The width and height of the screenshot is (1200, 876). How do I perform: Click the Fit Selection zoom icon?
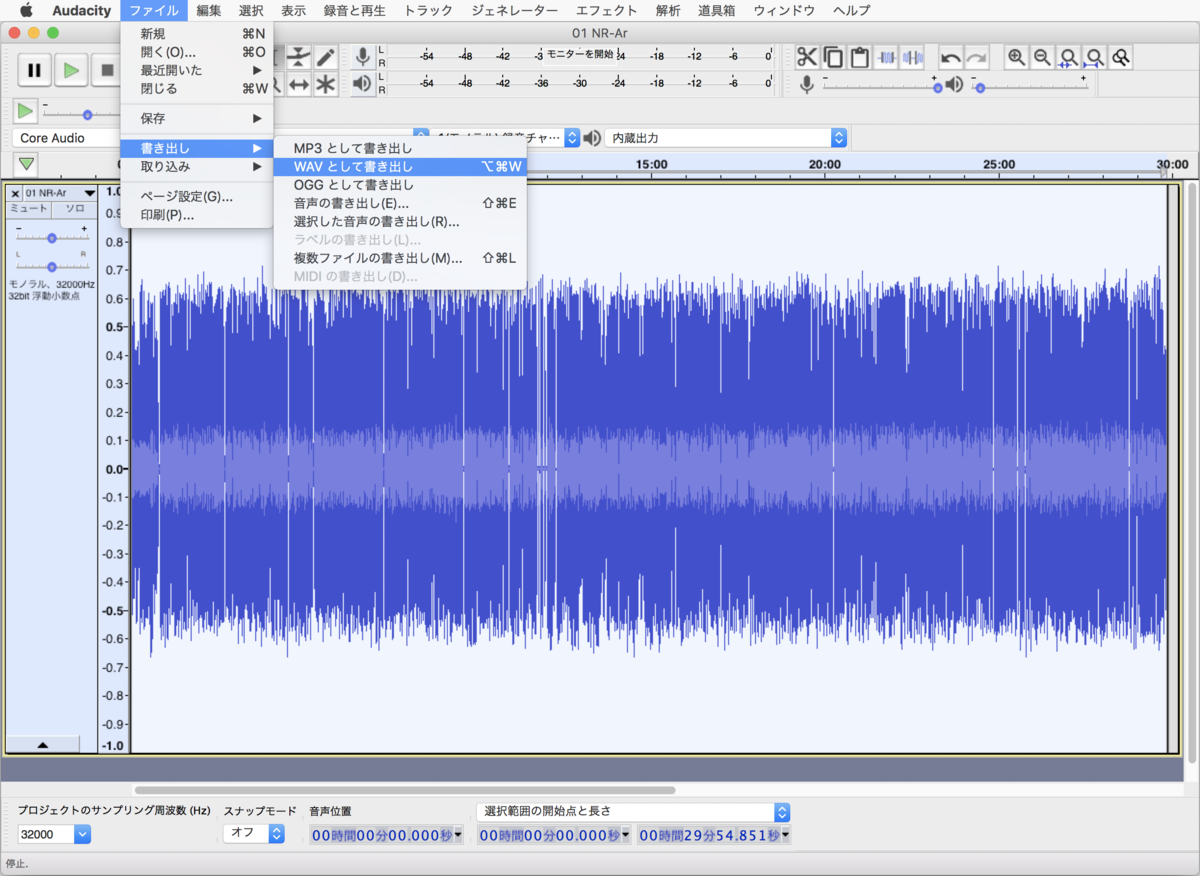[1068, 57]
